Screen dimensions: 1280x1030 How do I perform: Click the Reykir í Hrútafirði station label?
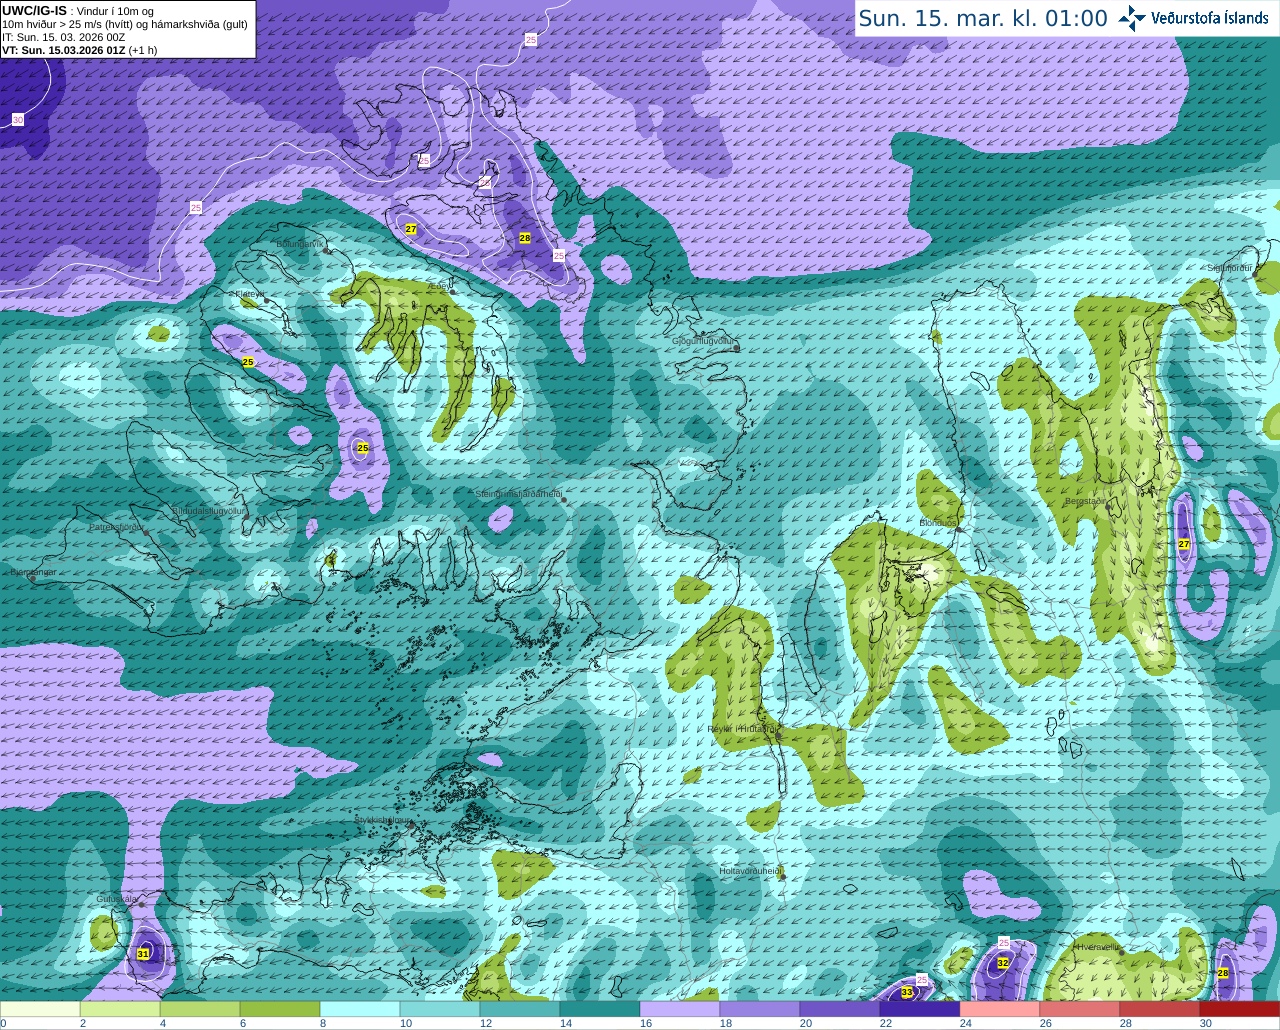tap(742, 729)
